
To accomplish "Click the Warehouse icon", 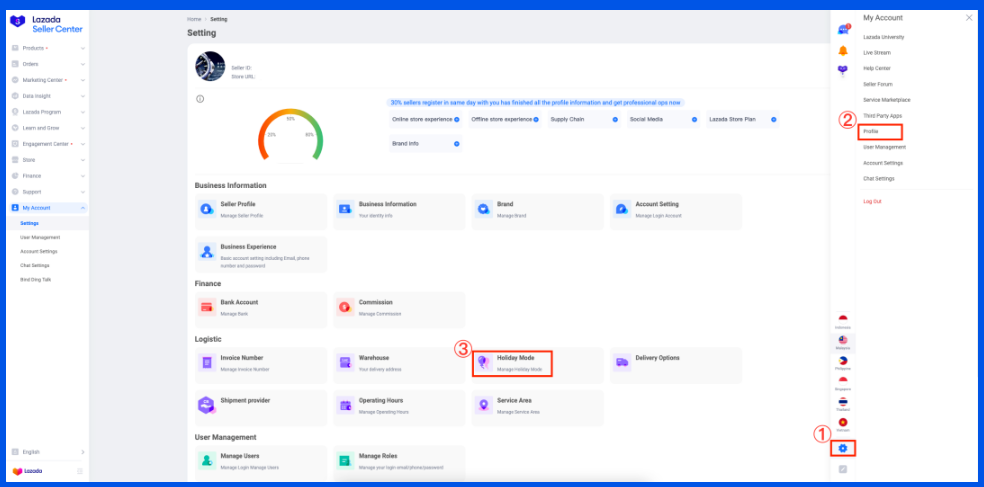I will [345, 362].
